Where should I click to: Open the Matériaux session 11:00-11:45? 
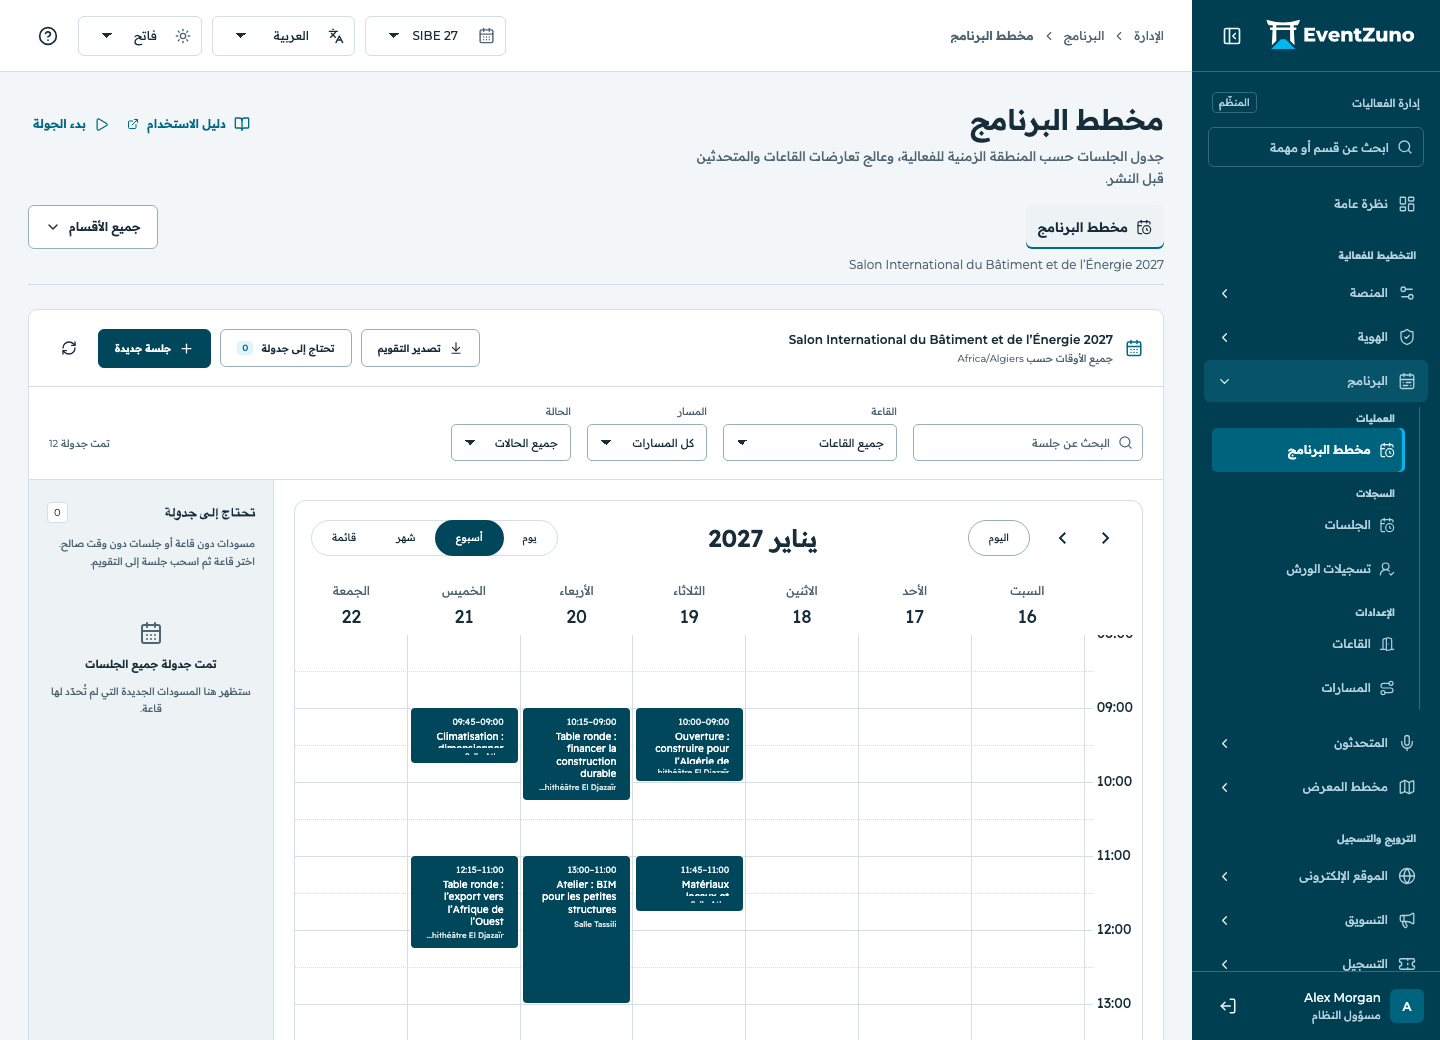[x=690, y=883]
